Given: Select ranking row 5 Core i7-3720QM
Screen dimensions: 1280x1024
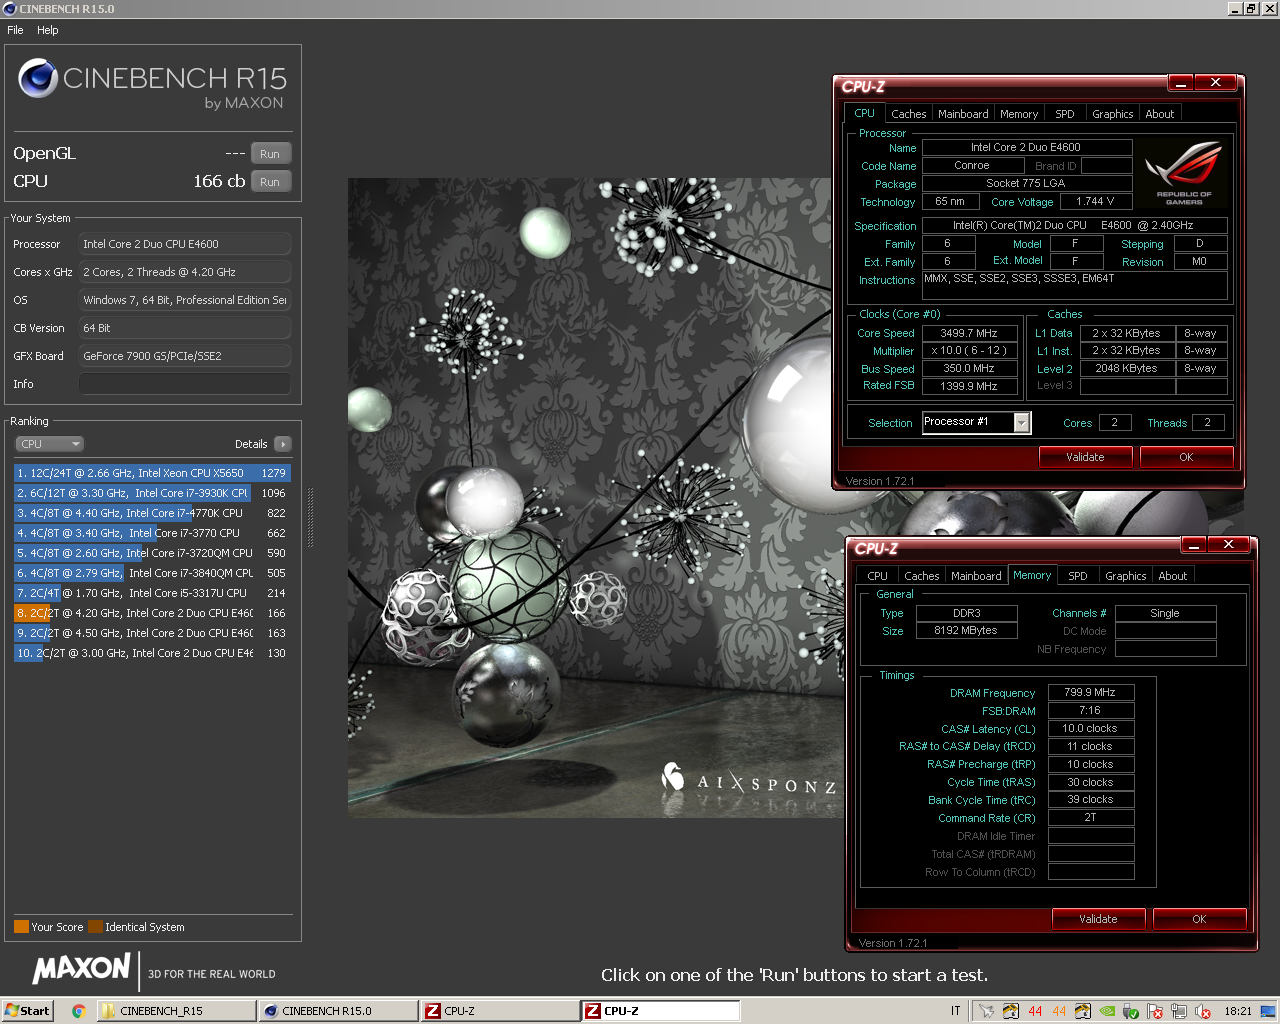Looking at the screenshot, I should click(x=152, y=553).
